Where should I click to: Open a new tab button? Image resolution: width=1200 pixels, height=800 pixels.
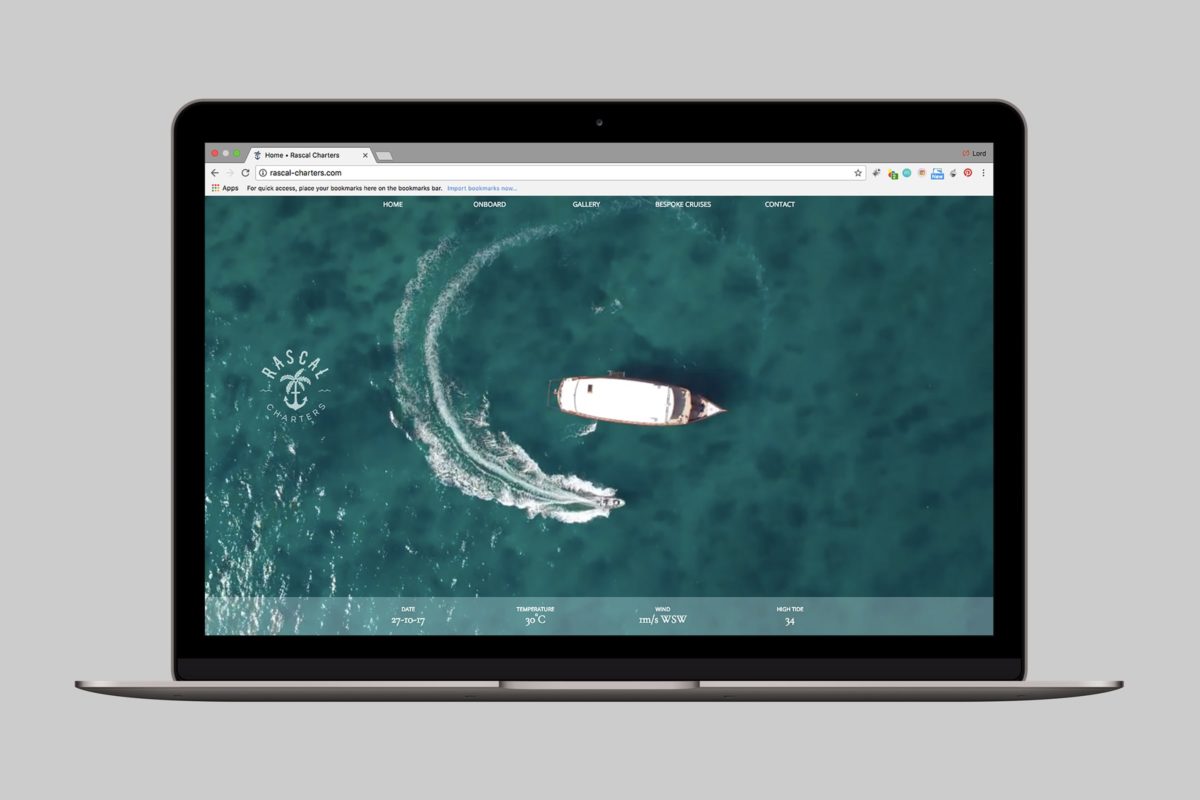(384, 156)
